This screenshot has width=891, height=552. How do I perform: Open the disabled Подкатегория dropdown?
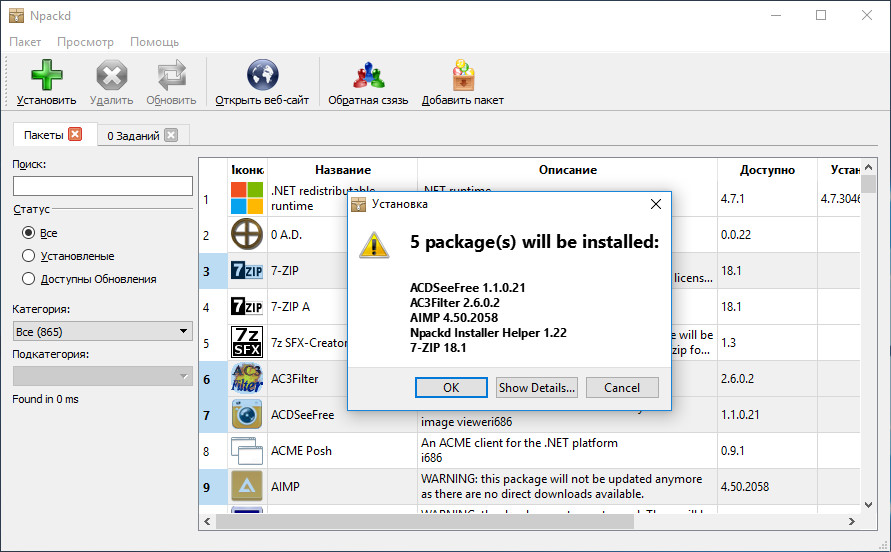point(103,376)
